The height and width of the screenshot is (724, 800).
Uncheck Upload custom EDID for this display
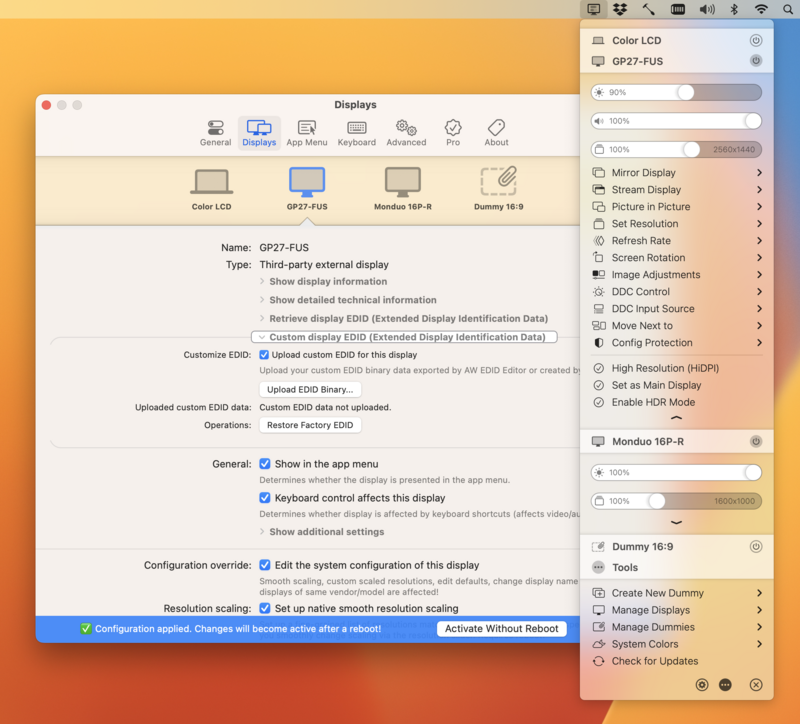pos(264,355)
